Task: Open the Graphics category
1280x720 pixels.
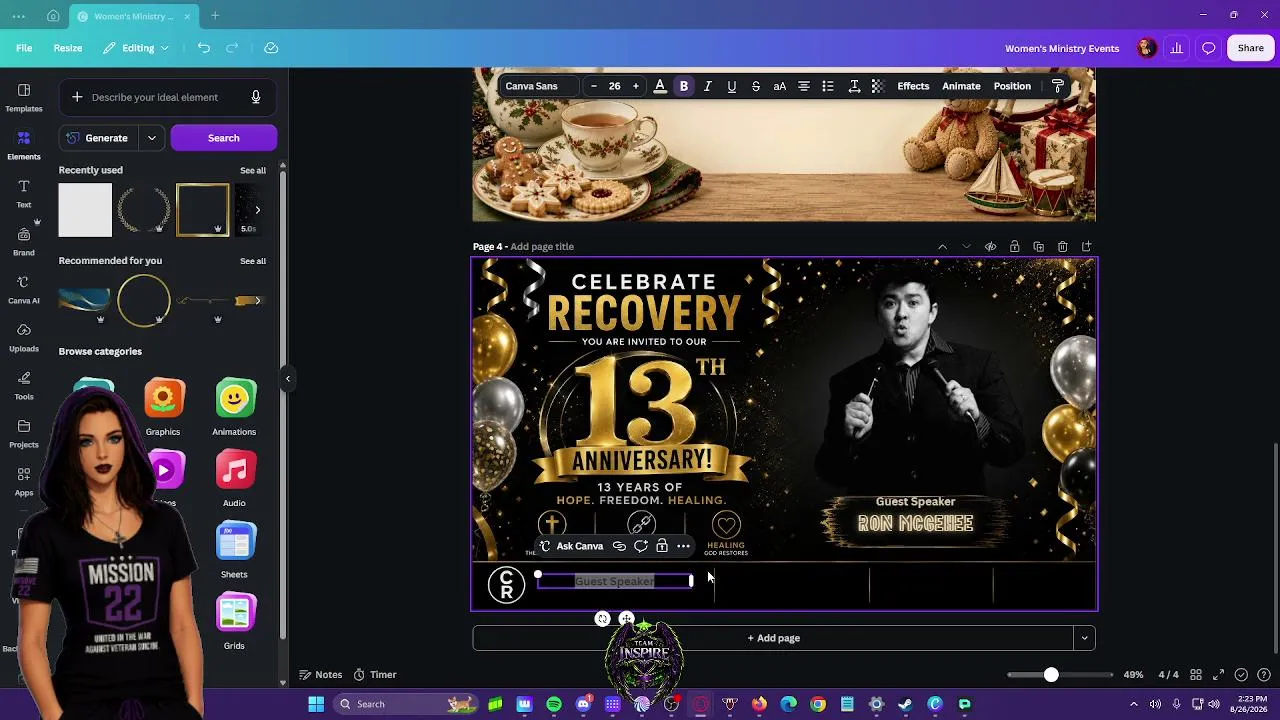Action: [x=164, y=407]
